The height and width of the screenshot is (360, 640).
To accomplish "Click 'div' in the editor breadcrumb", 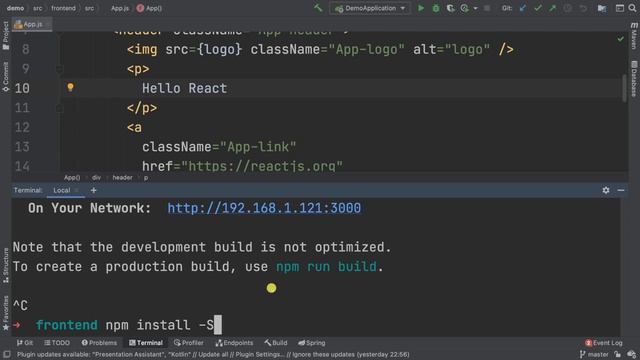I will pos(96,178).
